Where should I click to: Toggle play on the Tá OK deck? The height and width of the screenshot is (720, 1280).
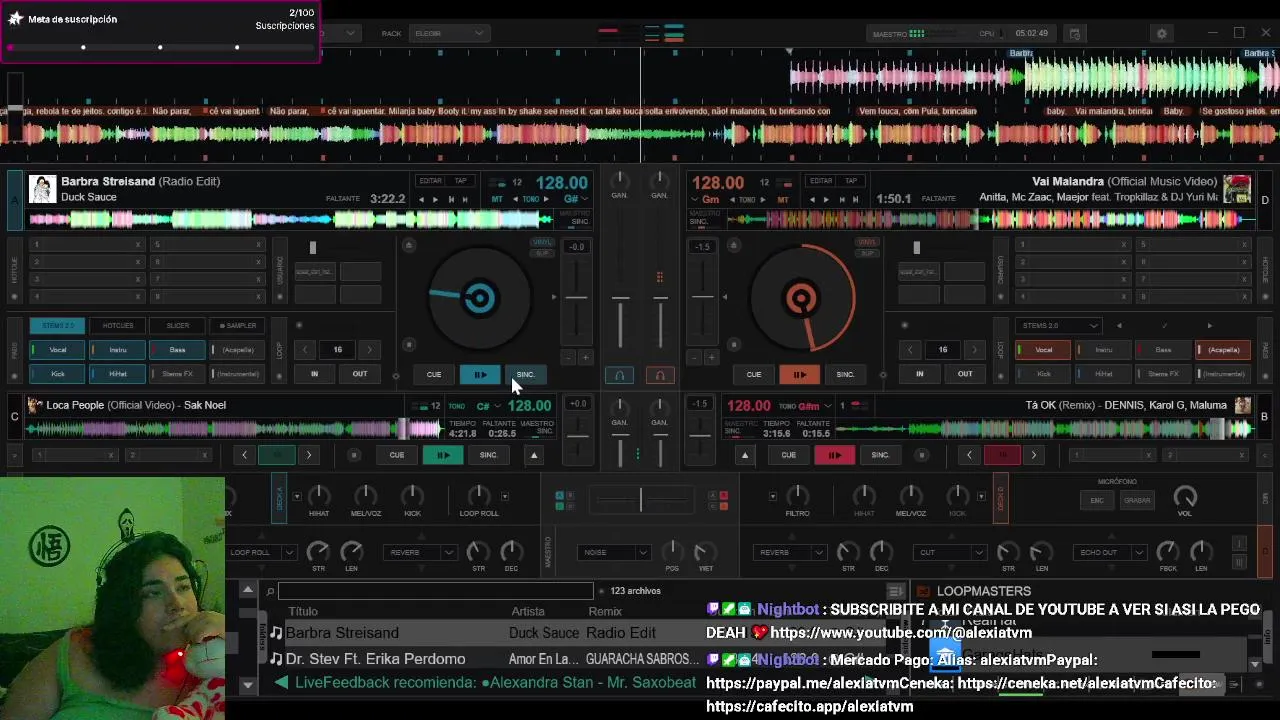834,455
